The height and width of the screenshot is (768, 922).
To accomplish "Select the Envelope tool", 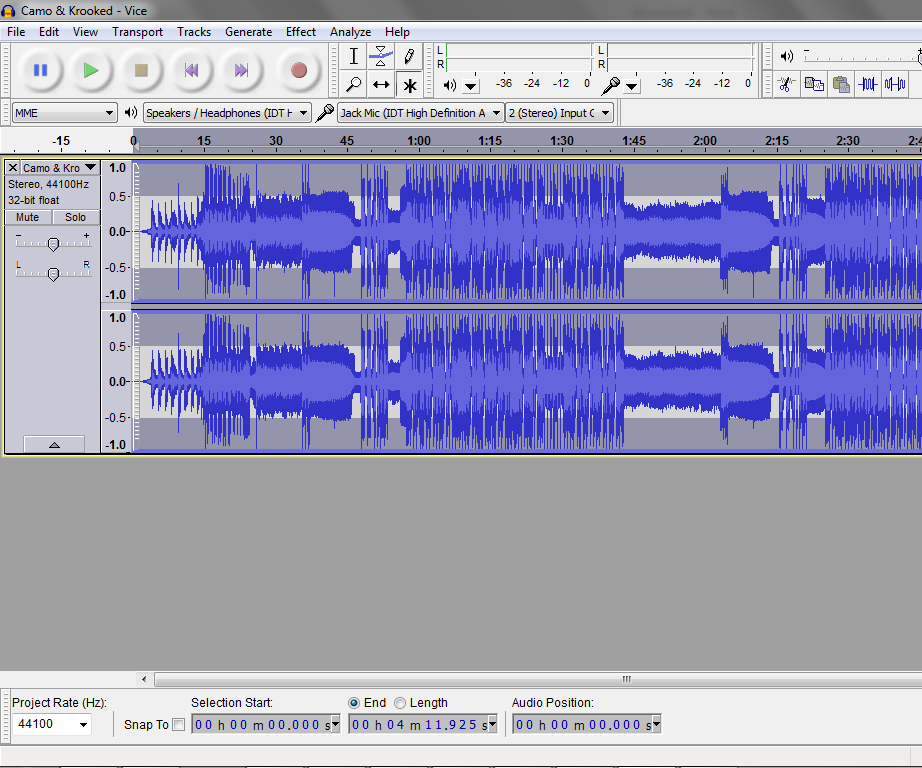I will [381, 57].
